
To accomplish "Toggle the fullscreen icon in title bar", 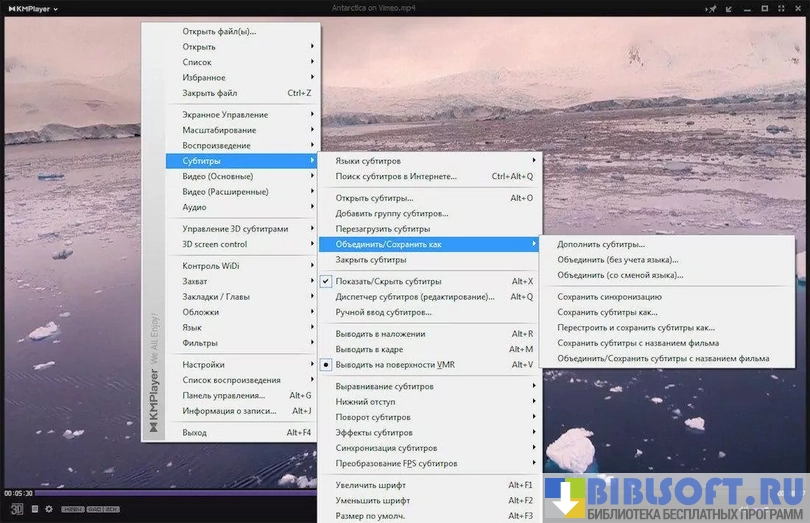I will [x=783, y=8].
